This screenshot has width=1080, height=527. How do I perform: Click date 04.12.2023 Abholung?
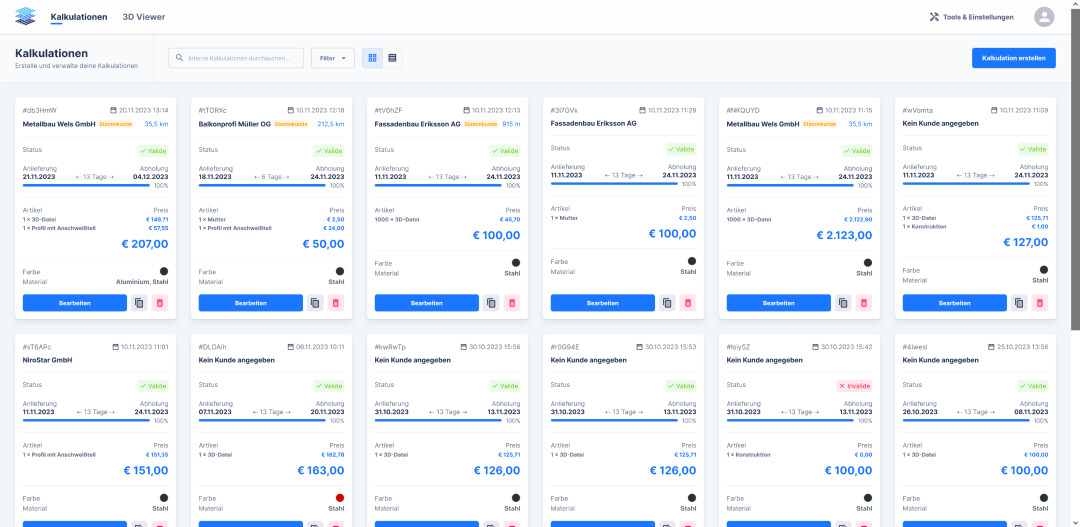click(151, 176)
